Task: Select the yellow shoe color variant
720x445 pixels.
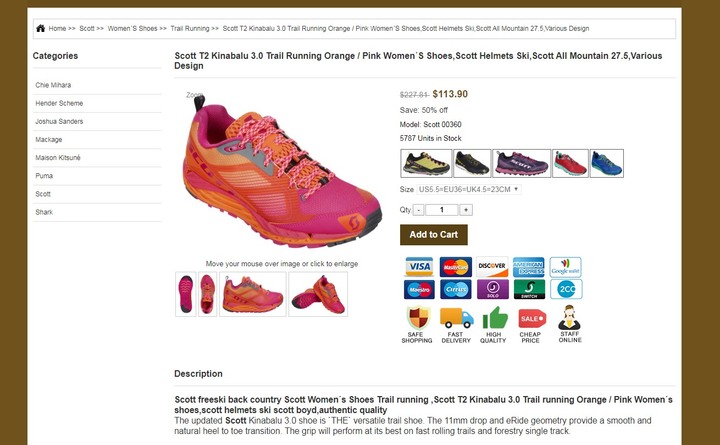Action: click(426, 163)
